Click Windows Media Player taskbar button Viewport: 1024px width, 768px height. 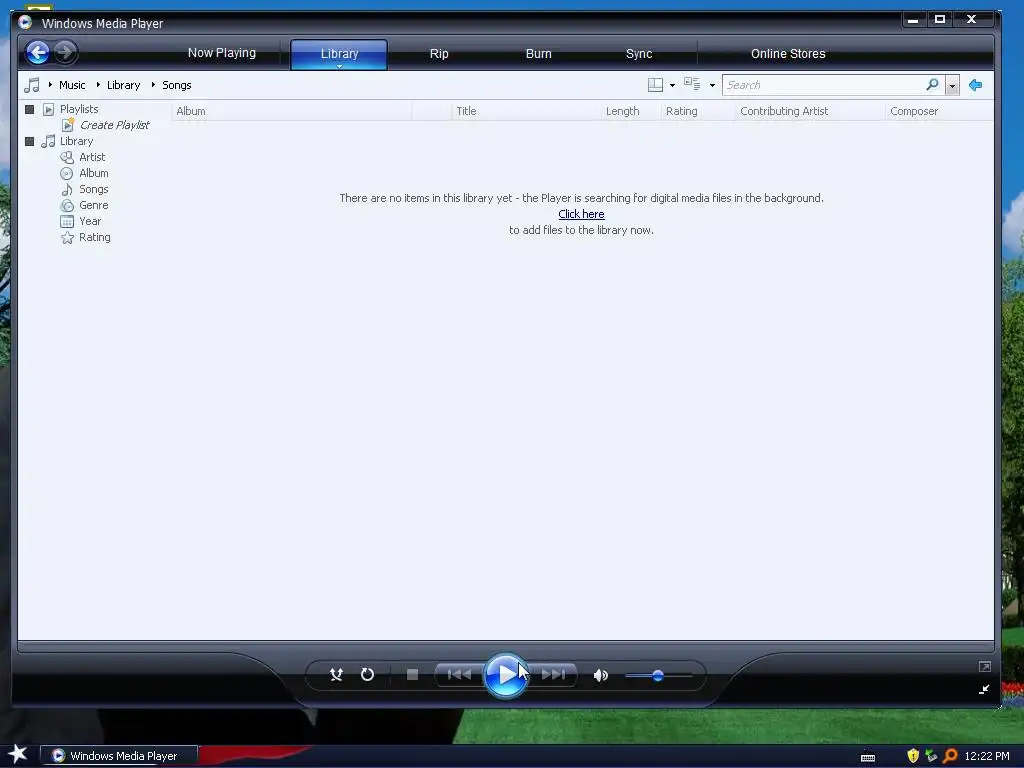120,756
